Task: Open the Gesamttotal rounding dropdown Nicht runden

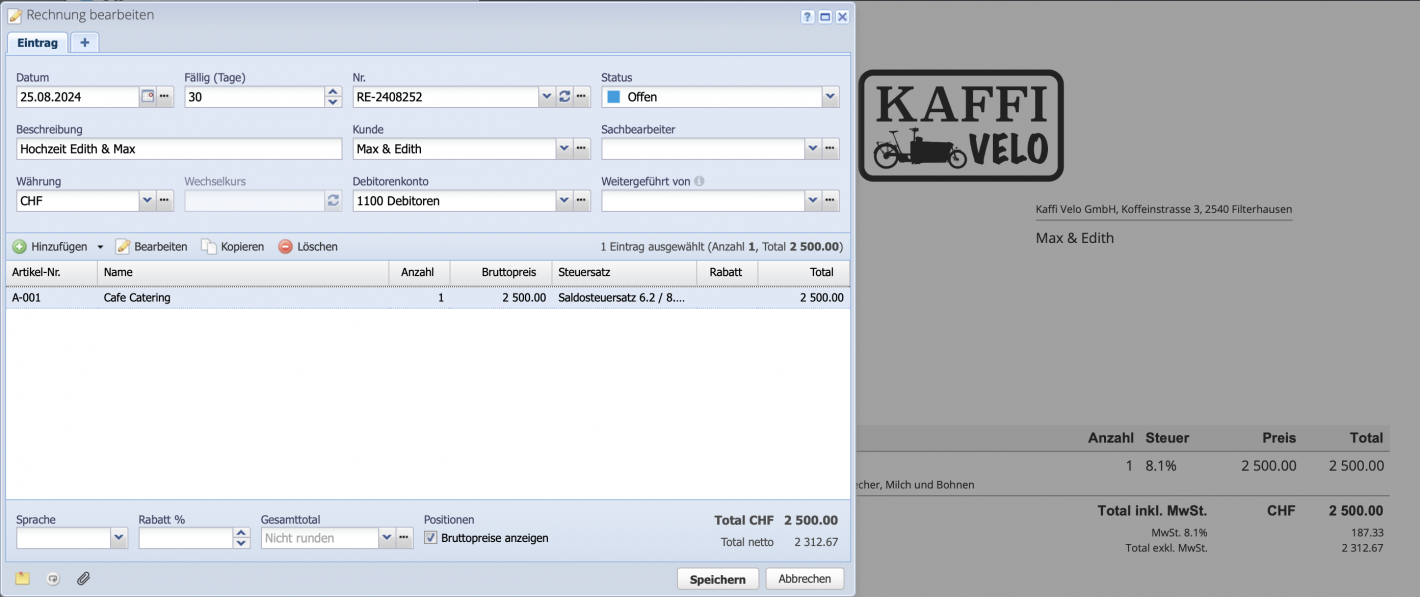Action: [x=387, y=537]
